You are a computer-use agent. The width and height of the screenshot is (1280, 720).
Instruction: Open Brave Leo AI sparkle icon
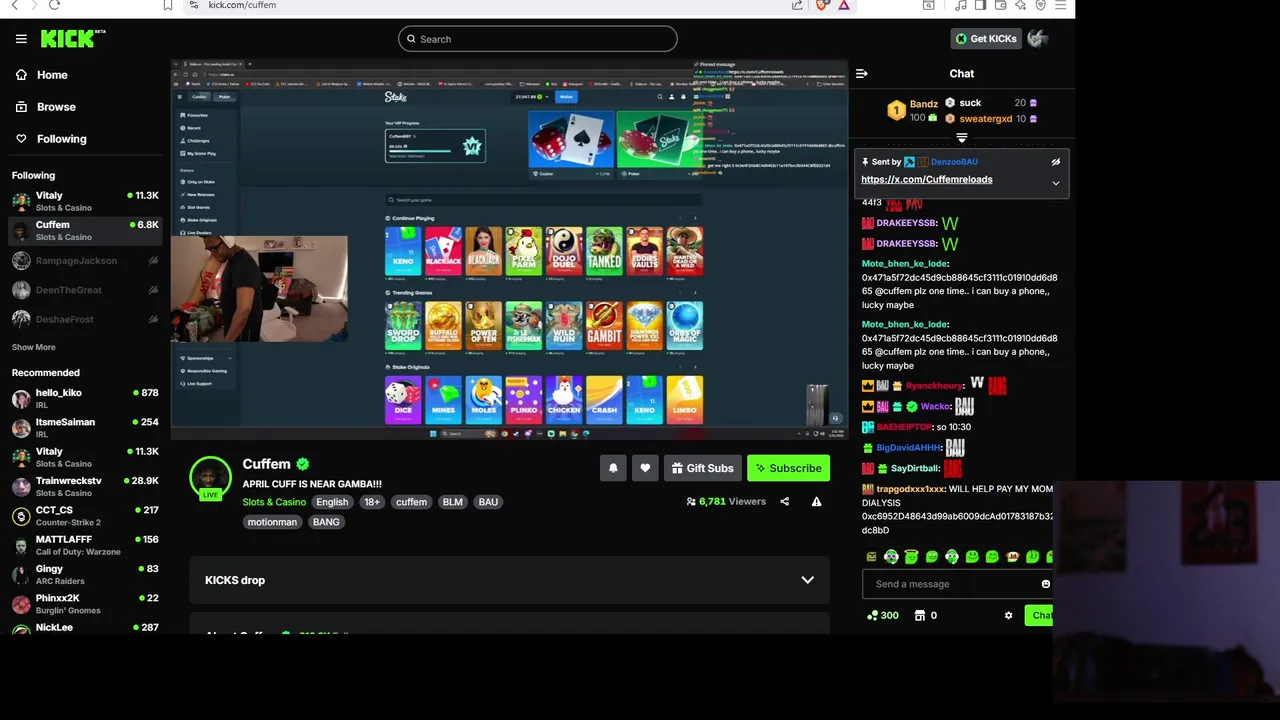[1020, 5]
